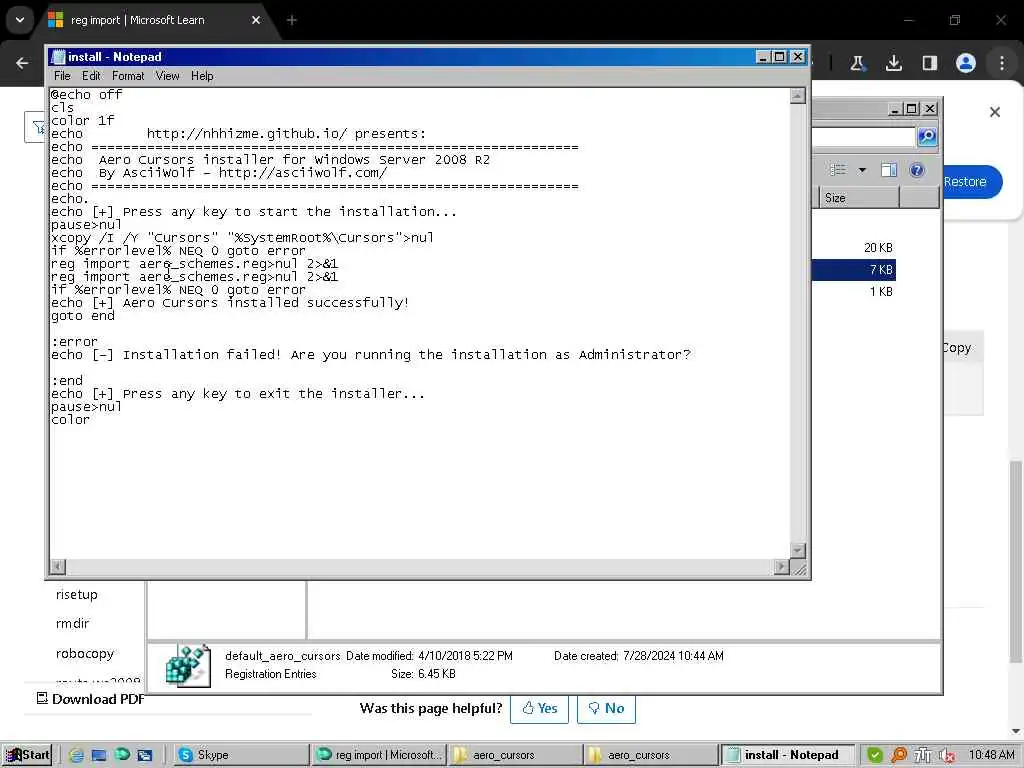Open the fourth quick launch window icon
The image size is (1024, 768).
144,756
